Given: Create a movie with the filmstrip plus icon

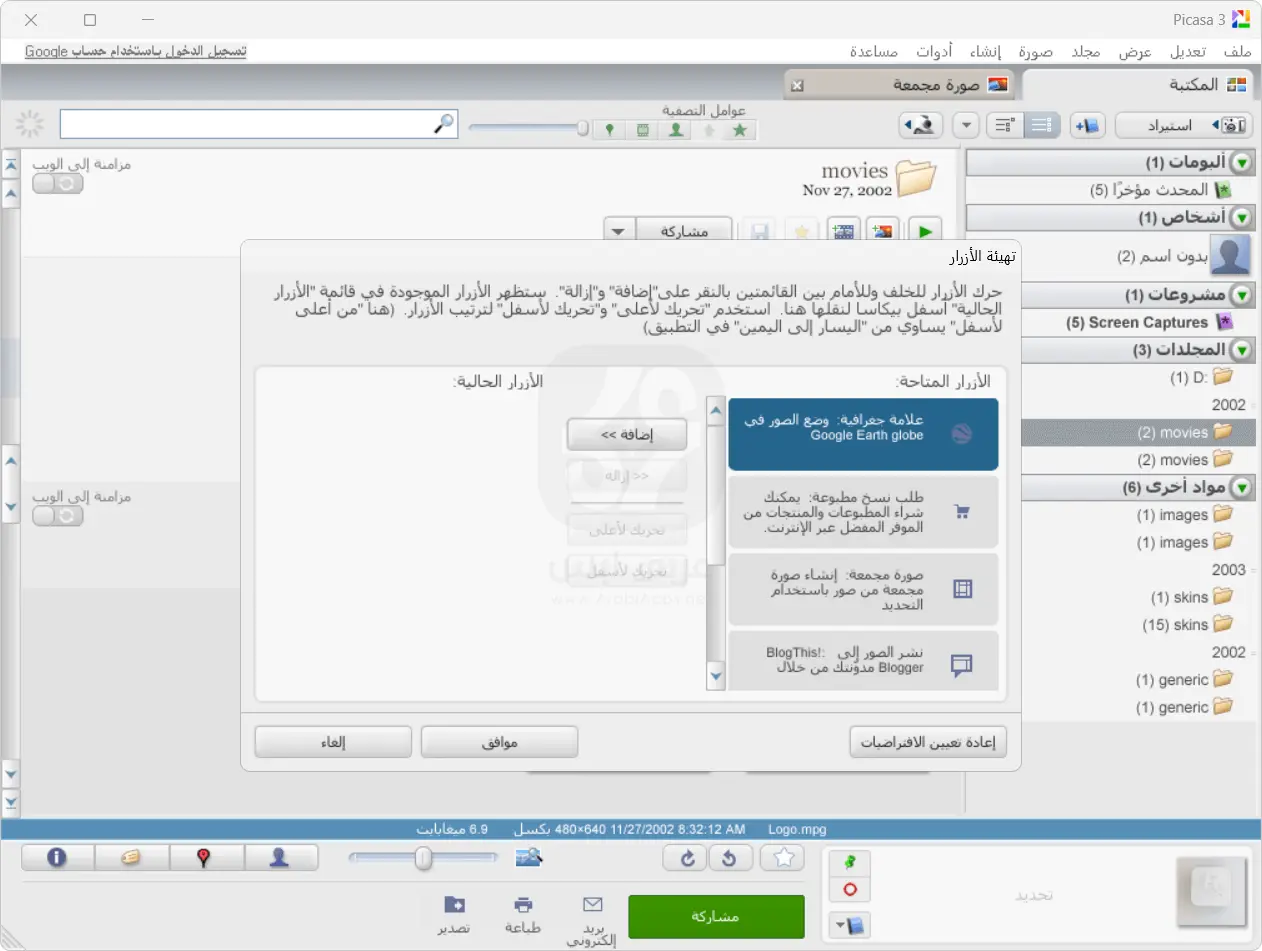Looking at the screenshot, I should click(x=843, y=230).
